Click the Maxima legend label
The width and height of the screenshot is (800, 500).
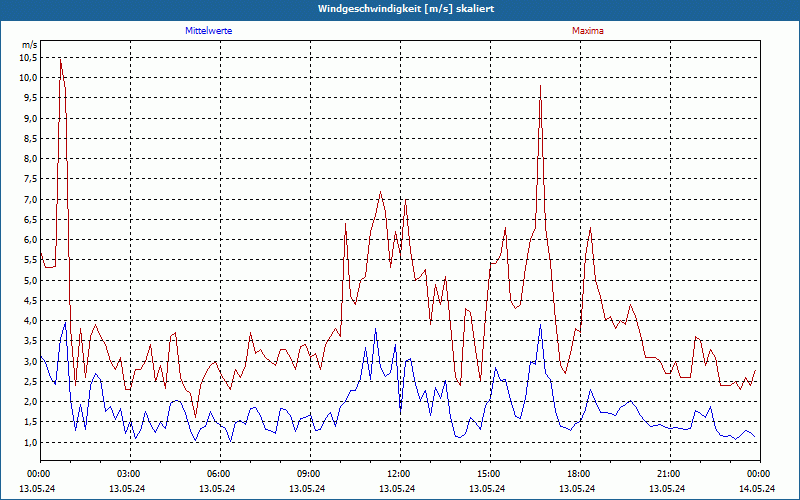coord(588,31)
